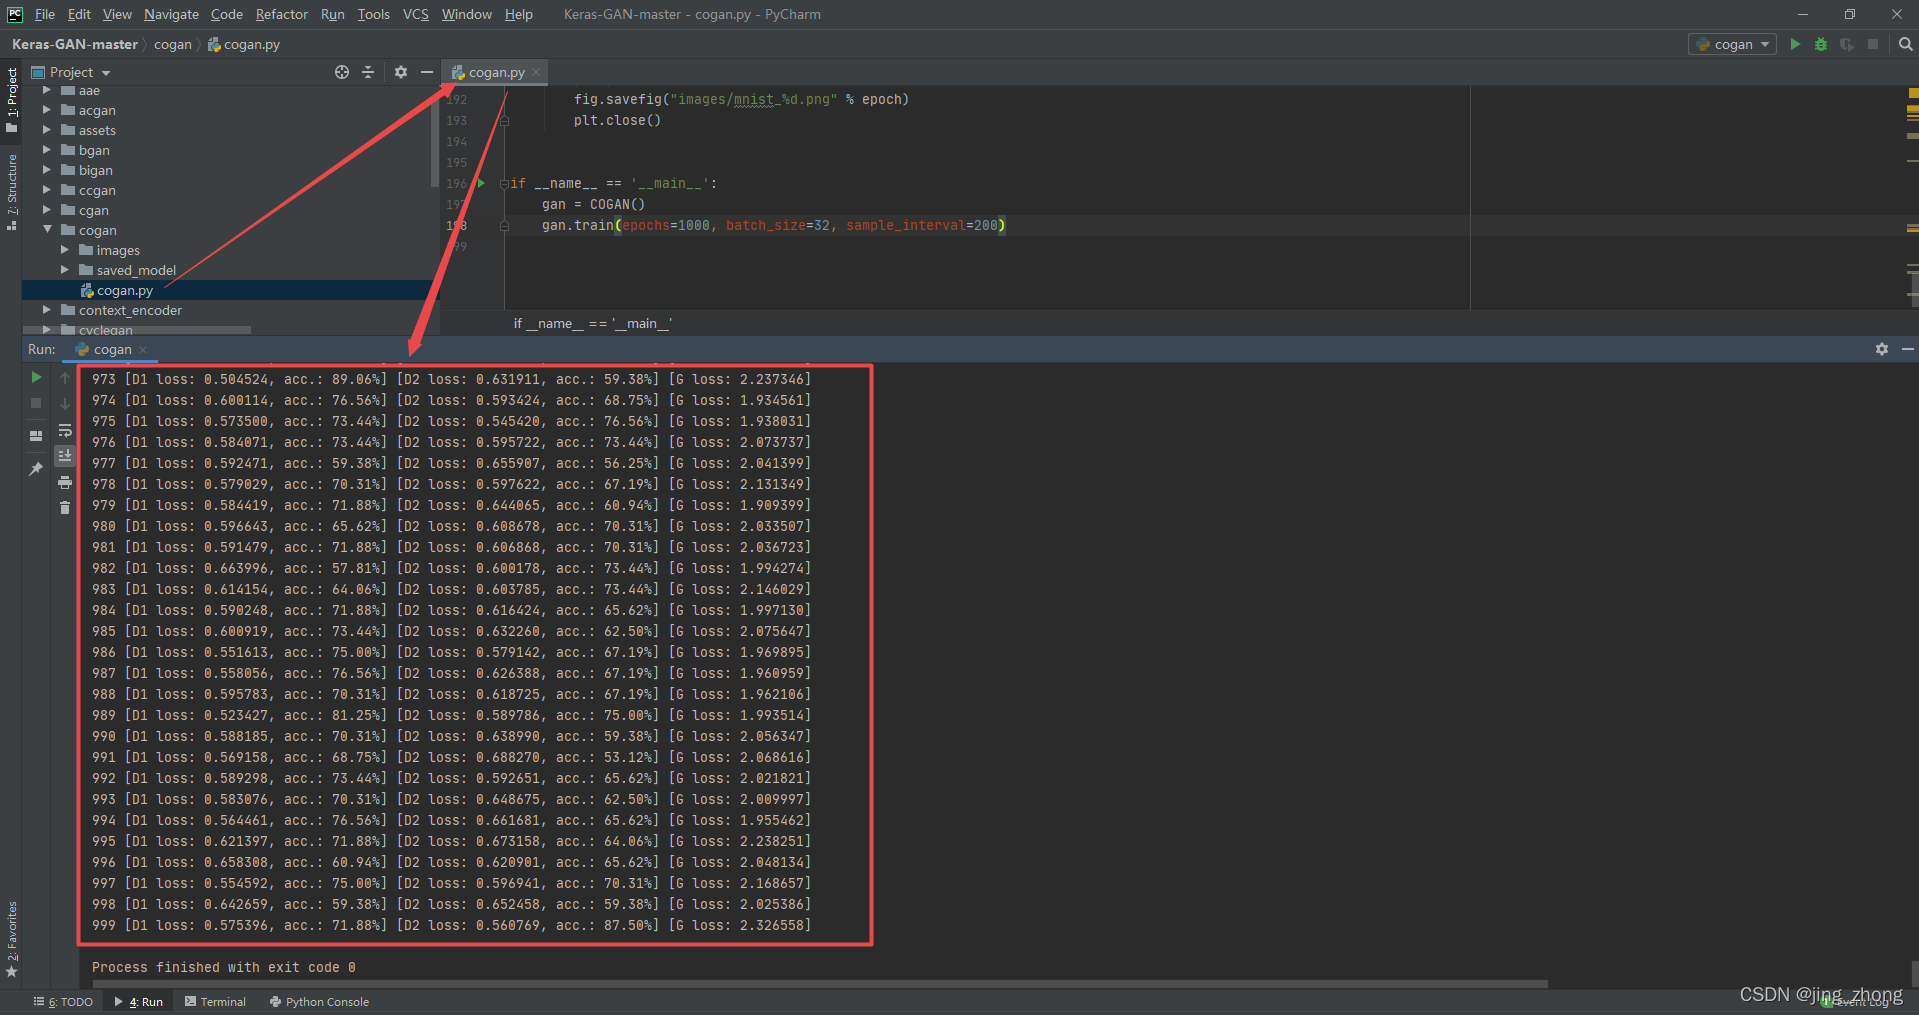Open the TODO tool window
This screenshot has height=1015, width=1919.
tap(63, 1001)
